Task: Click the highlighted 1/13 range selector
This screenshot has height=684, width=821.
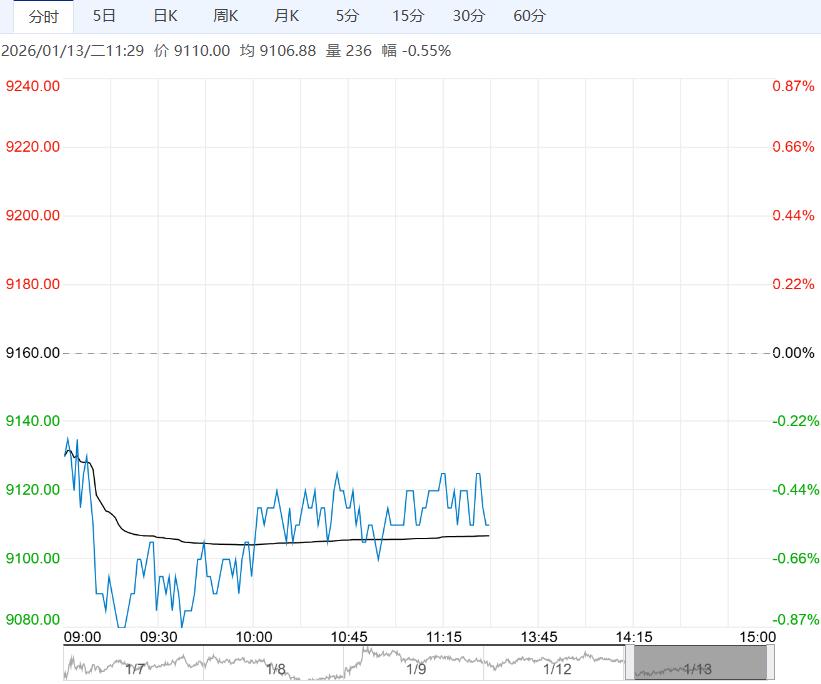Action: click(699, 664)
